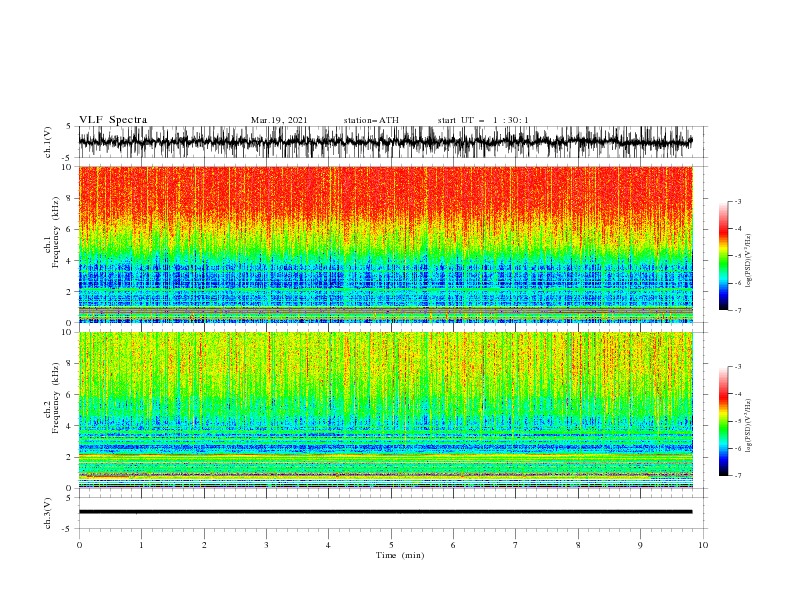This screenshot has width=792, height=612.
Task: Click the "-3" tick on the ch.2 color bar
Action: click(737, 367)
